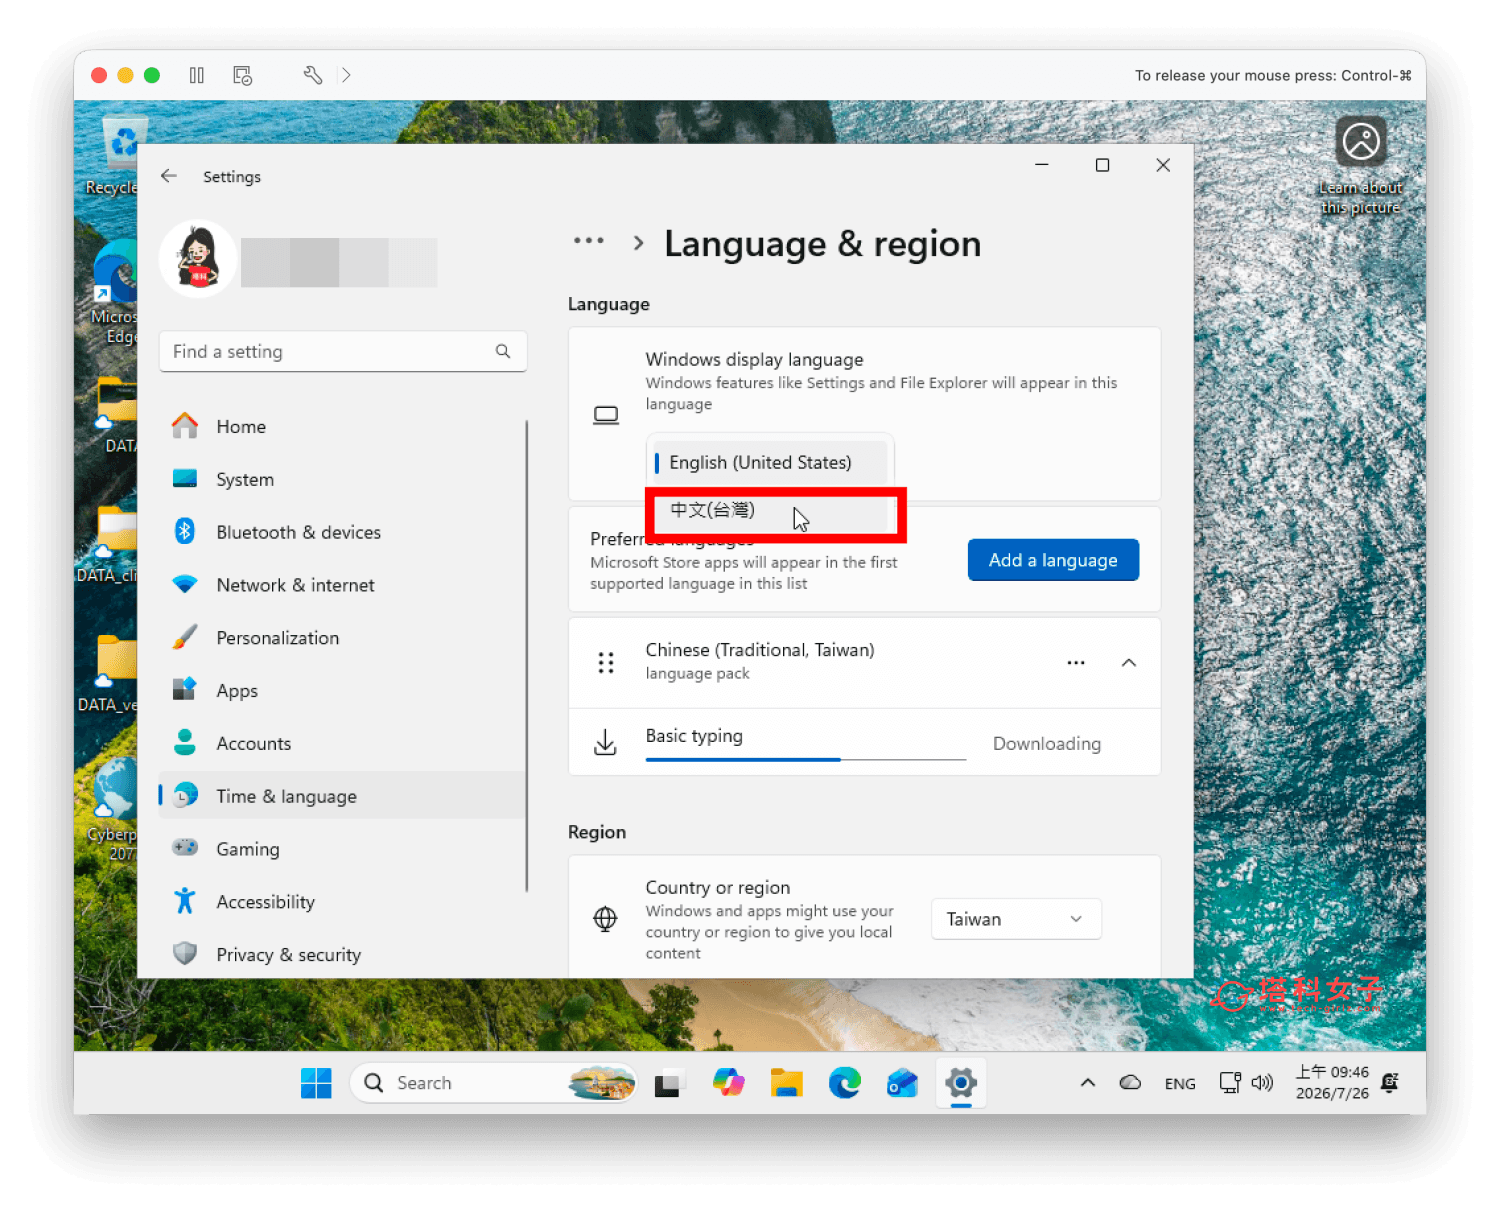Launch Copilot from taskbar
Image resolution: width=1500 pixels, height=1212 pixels.
728,1083
